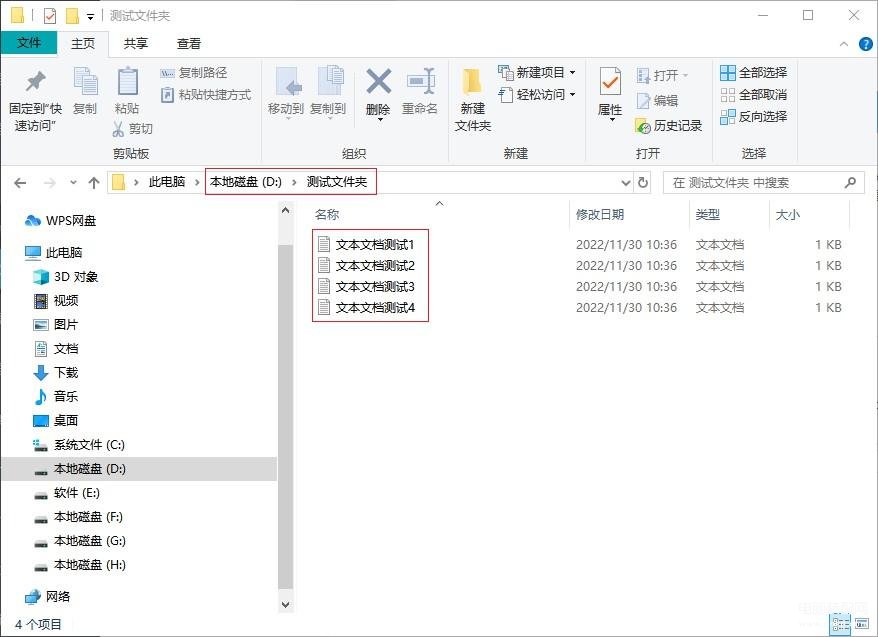Open the recent locations dropdown arrow
Viewport: 878px width, 637px height.
73,182
